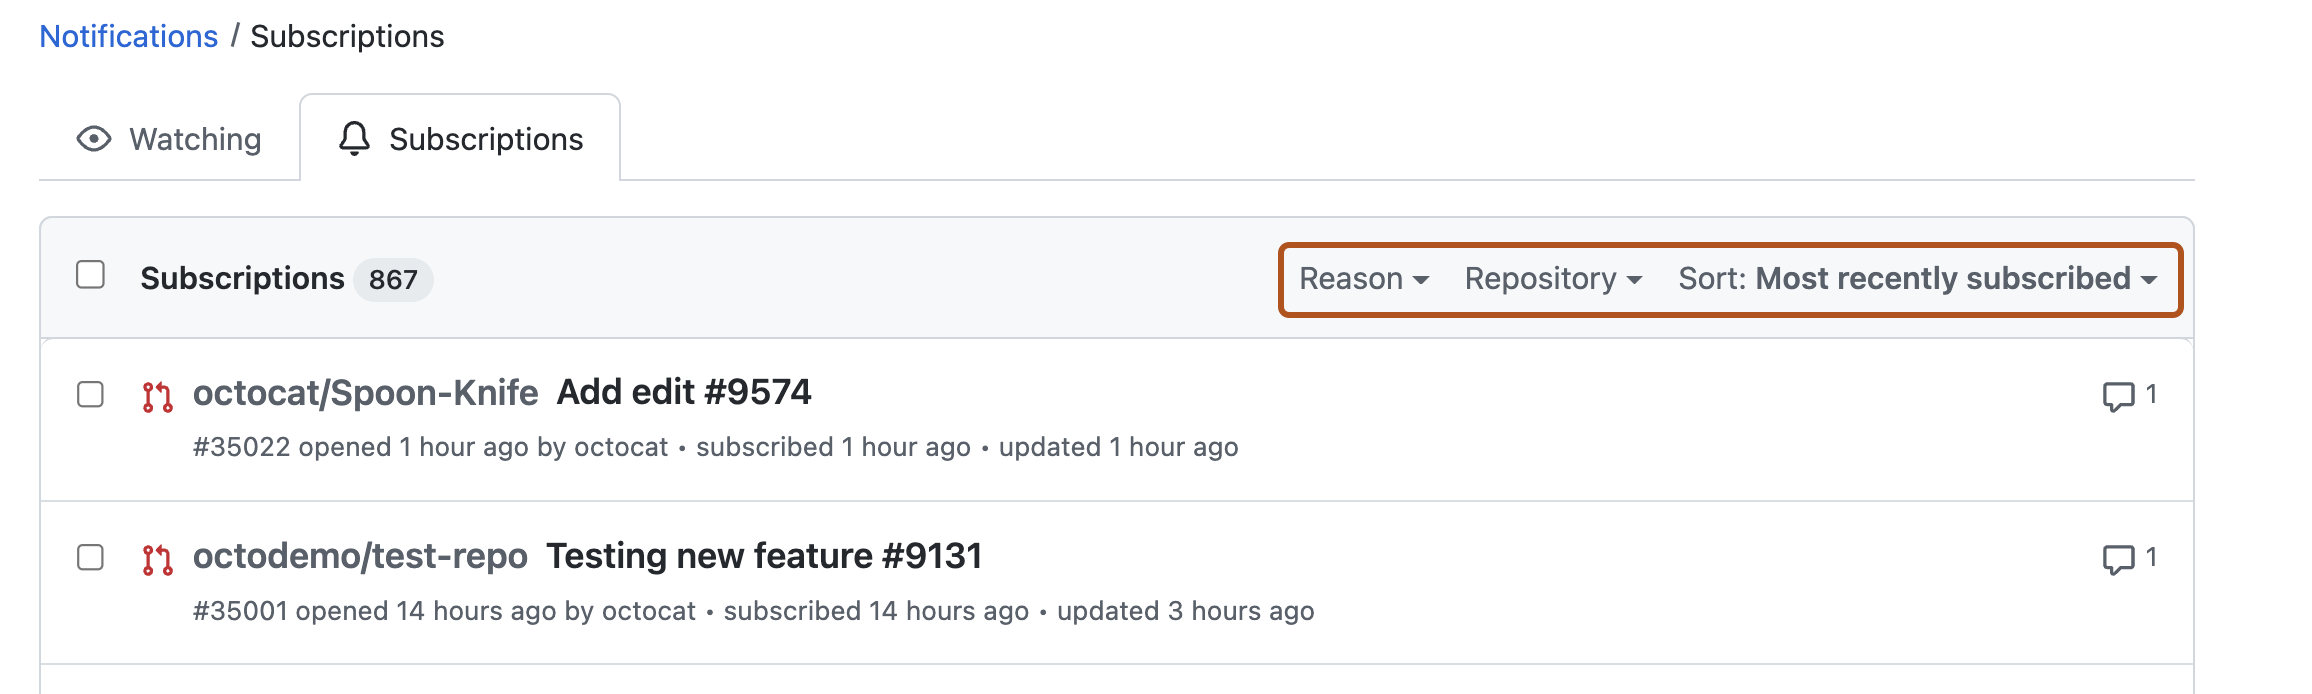The image size is (2312, 694).
Task: Click the pull request icon next to octocat/Spoon-Knife
Action: tap(157, 394)
